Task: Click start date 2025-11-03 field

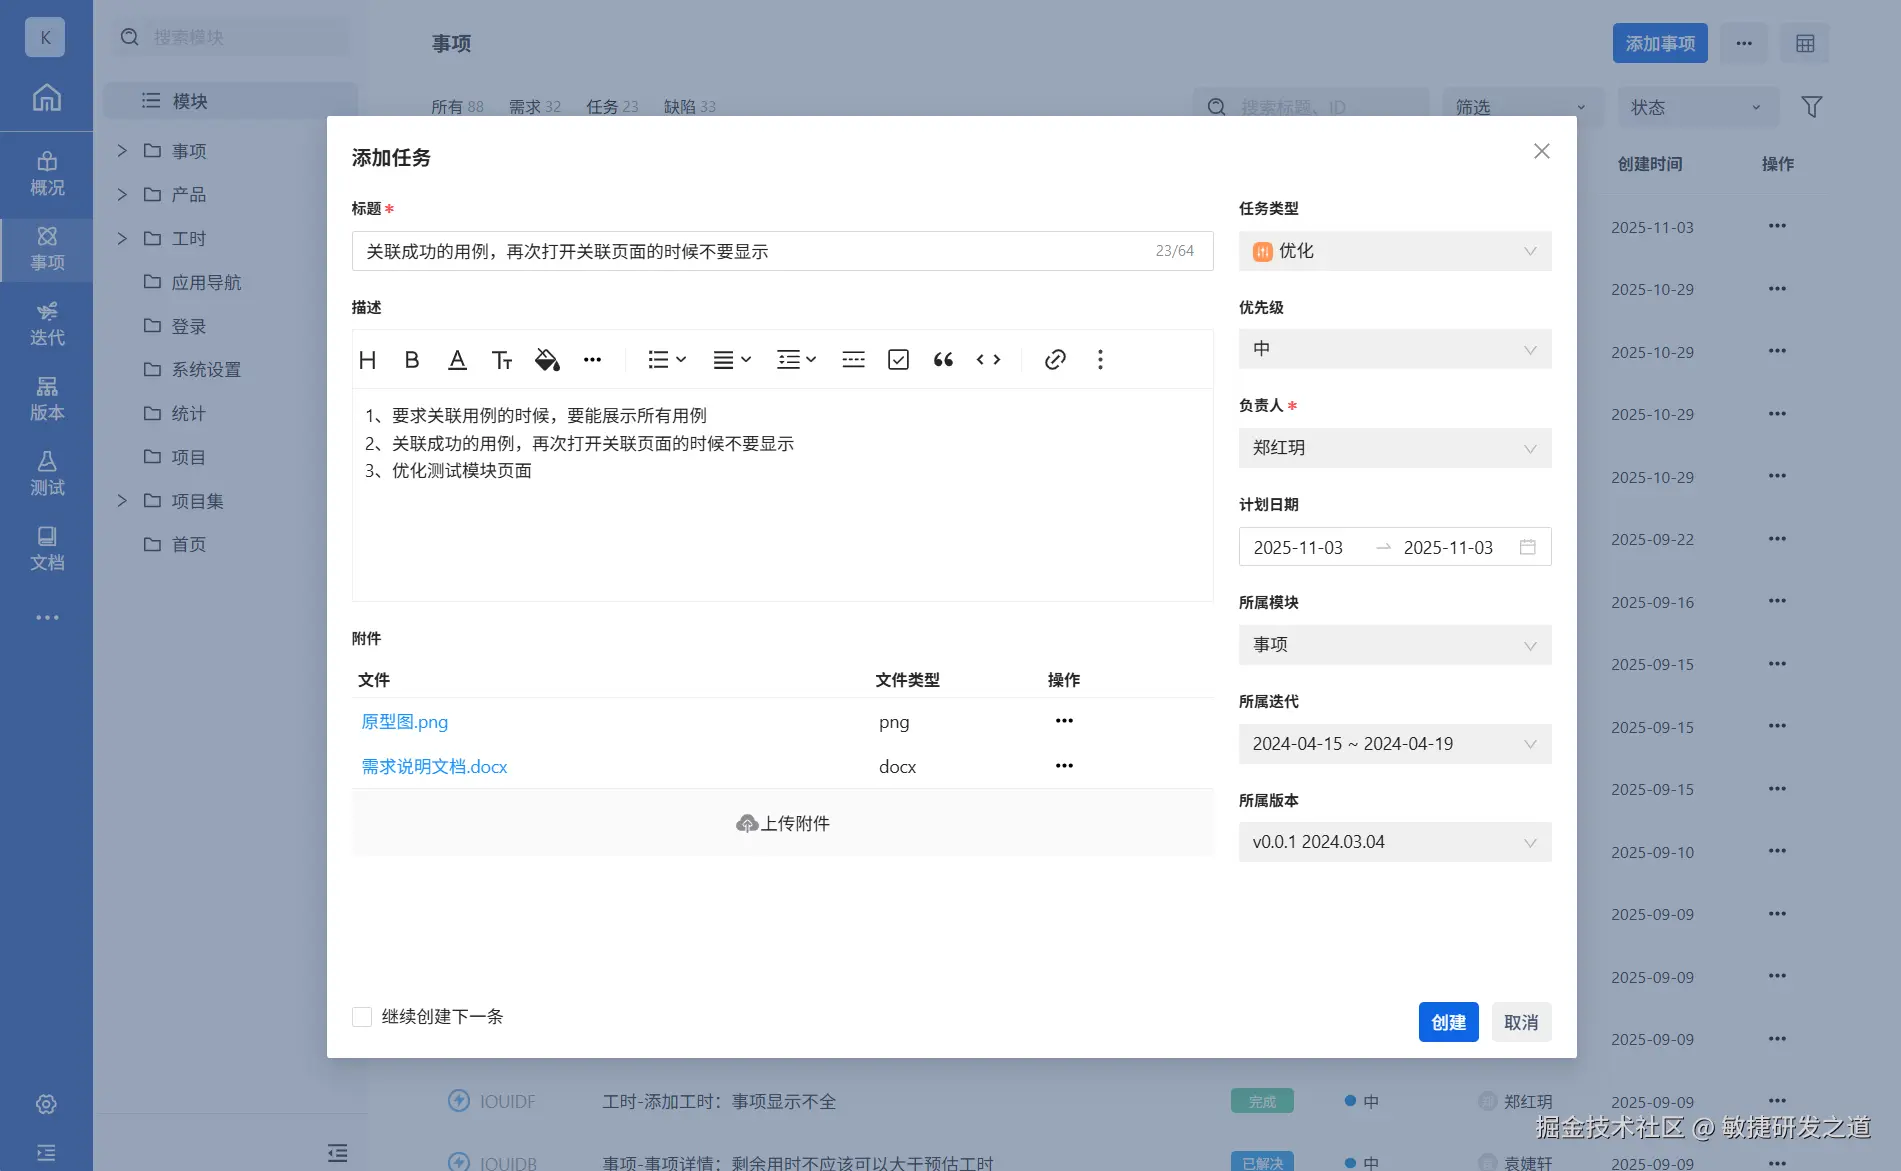Action: (1298, 548)
